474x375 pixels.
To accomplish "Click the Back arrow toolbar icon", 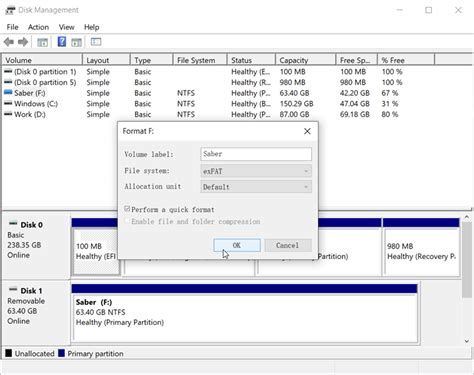I will point(9,42).
